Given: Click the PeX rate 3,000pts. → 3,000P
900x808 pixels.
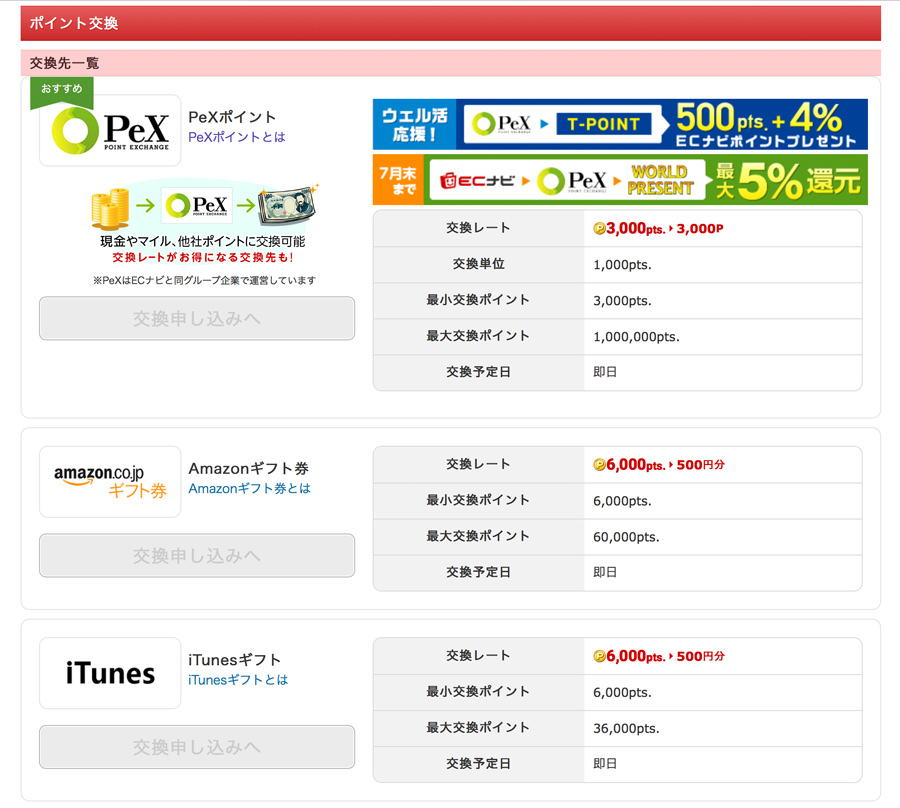Looking at the screenshot, I should coord(658,228).
